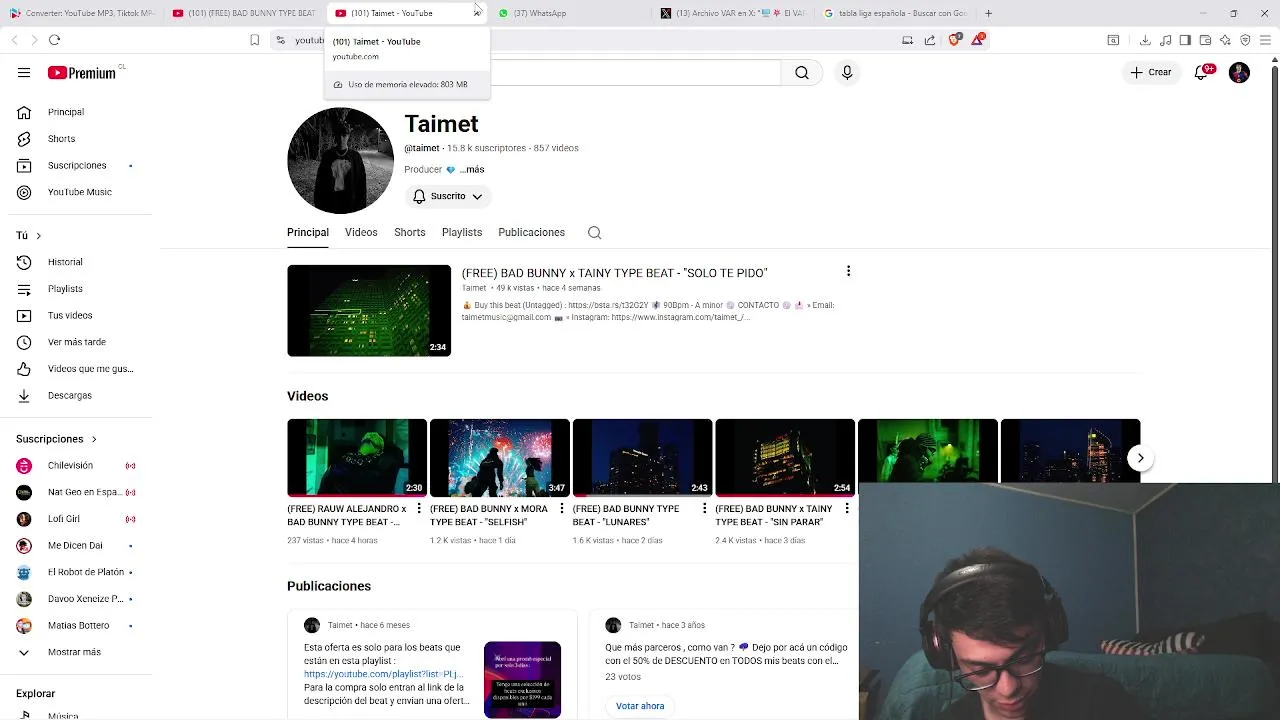
Task: Open Nat Geo en Español subscription
Action: click(85, 492)
